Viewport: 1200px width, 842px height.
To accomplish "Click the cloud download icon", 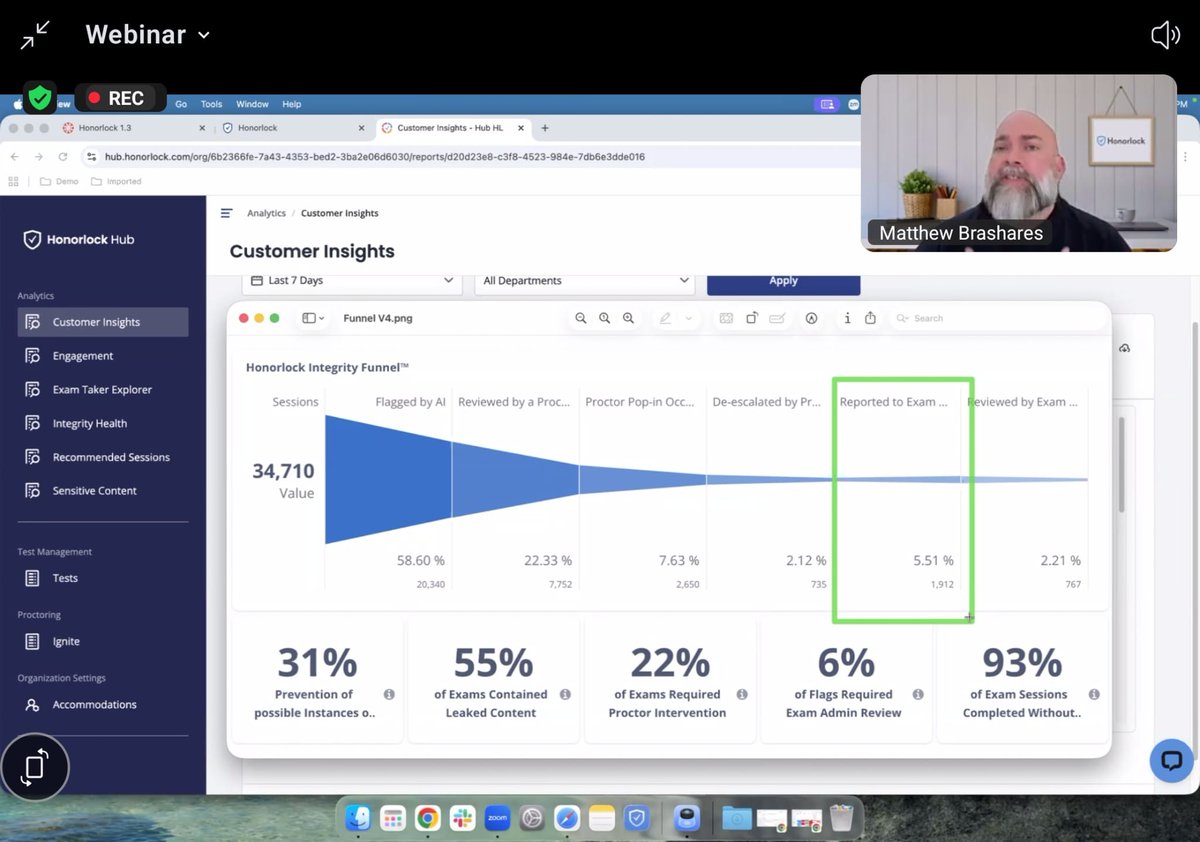I will point(1125,348).
